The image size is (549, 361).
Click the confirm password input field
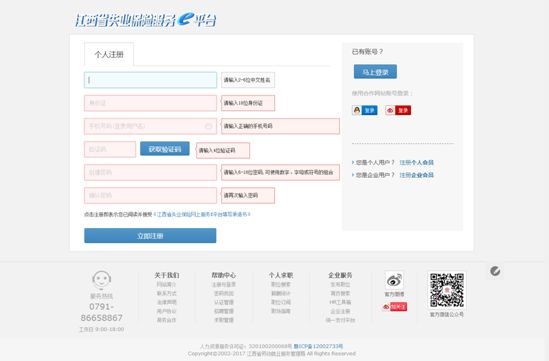coord(150,195)
